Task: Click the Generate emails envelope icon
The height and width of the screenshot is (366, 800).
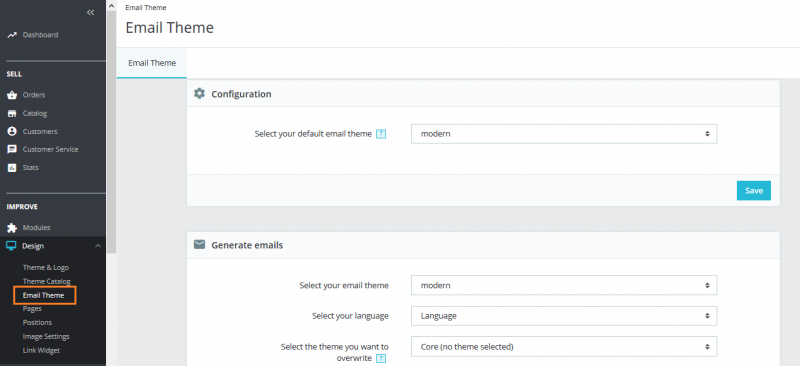Action: pos(199,245)
